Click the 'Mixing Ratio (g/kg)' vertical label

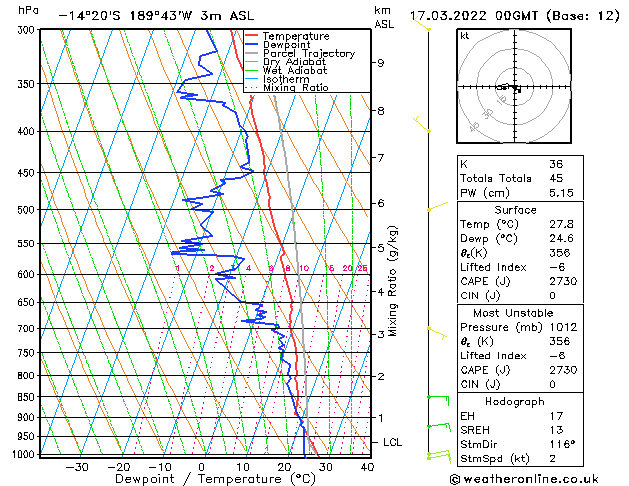[392, 281]
